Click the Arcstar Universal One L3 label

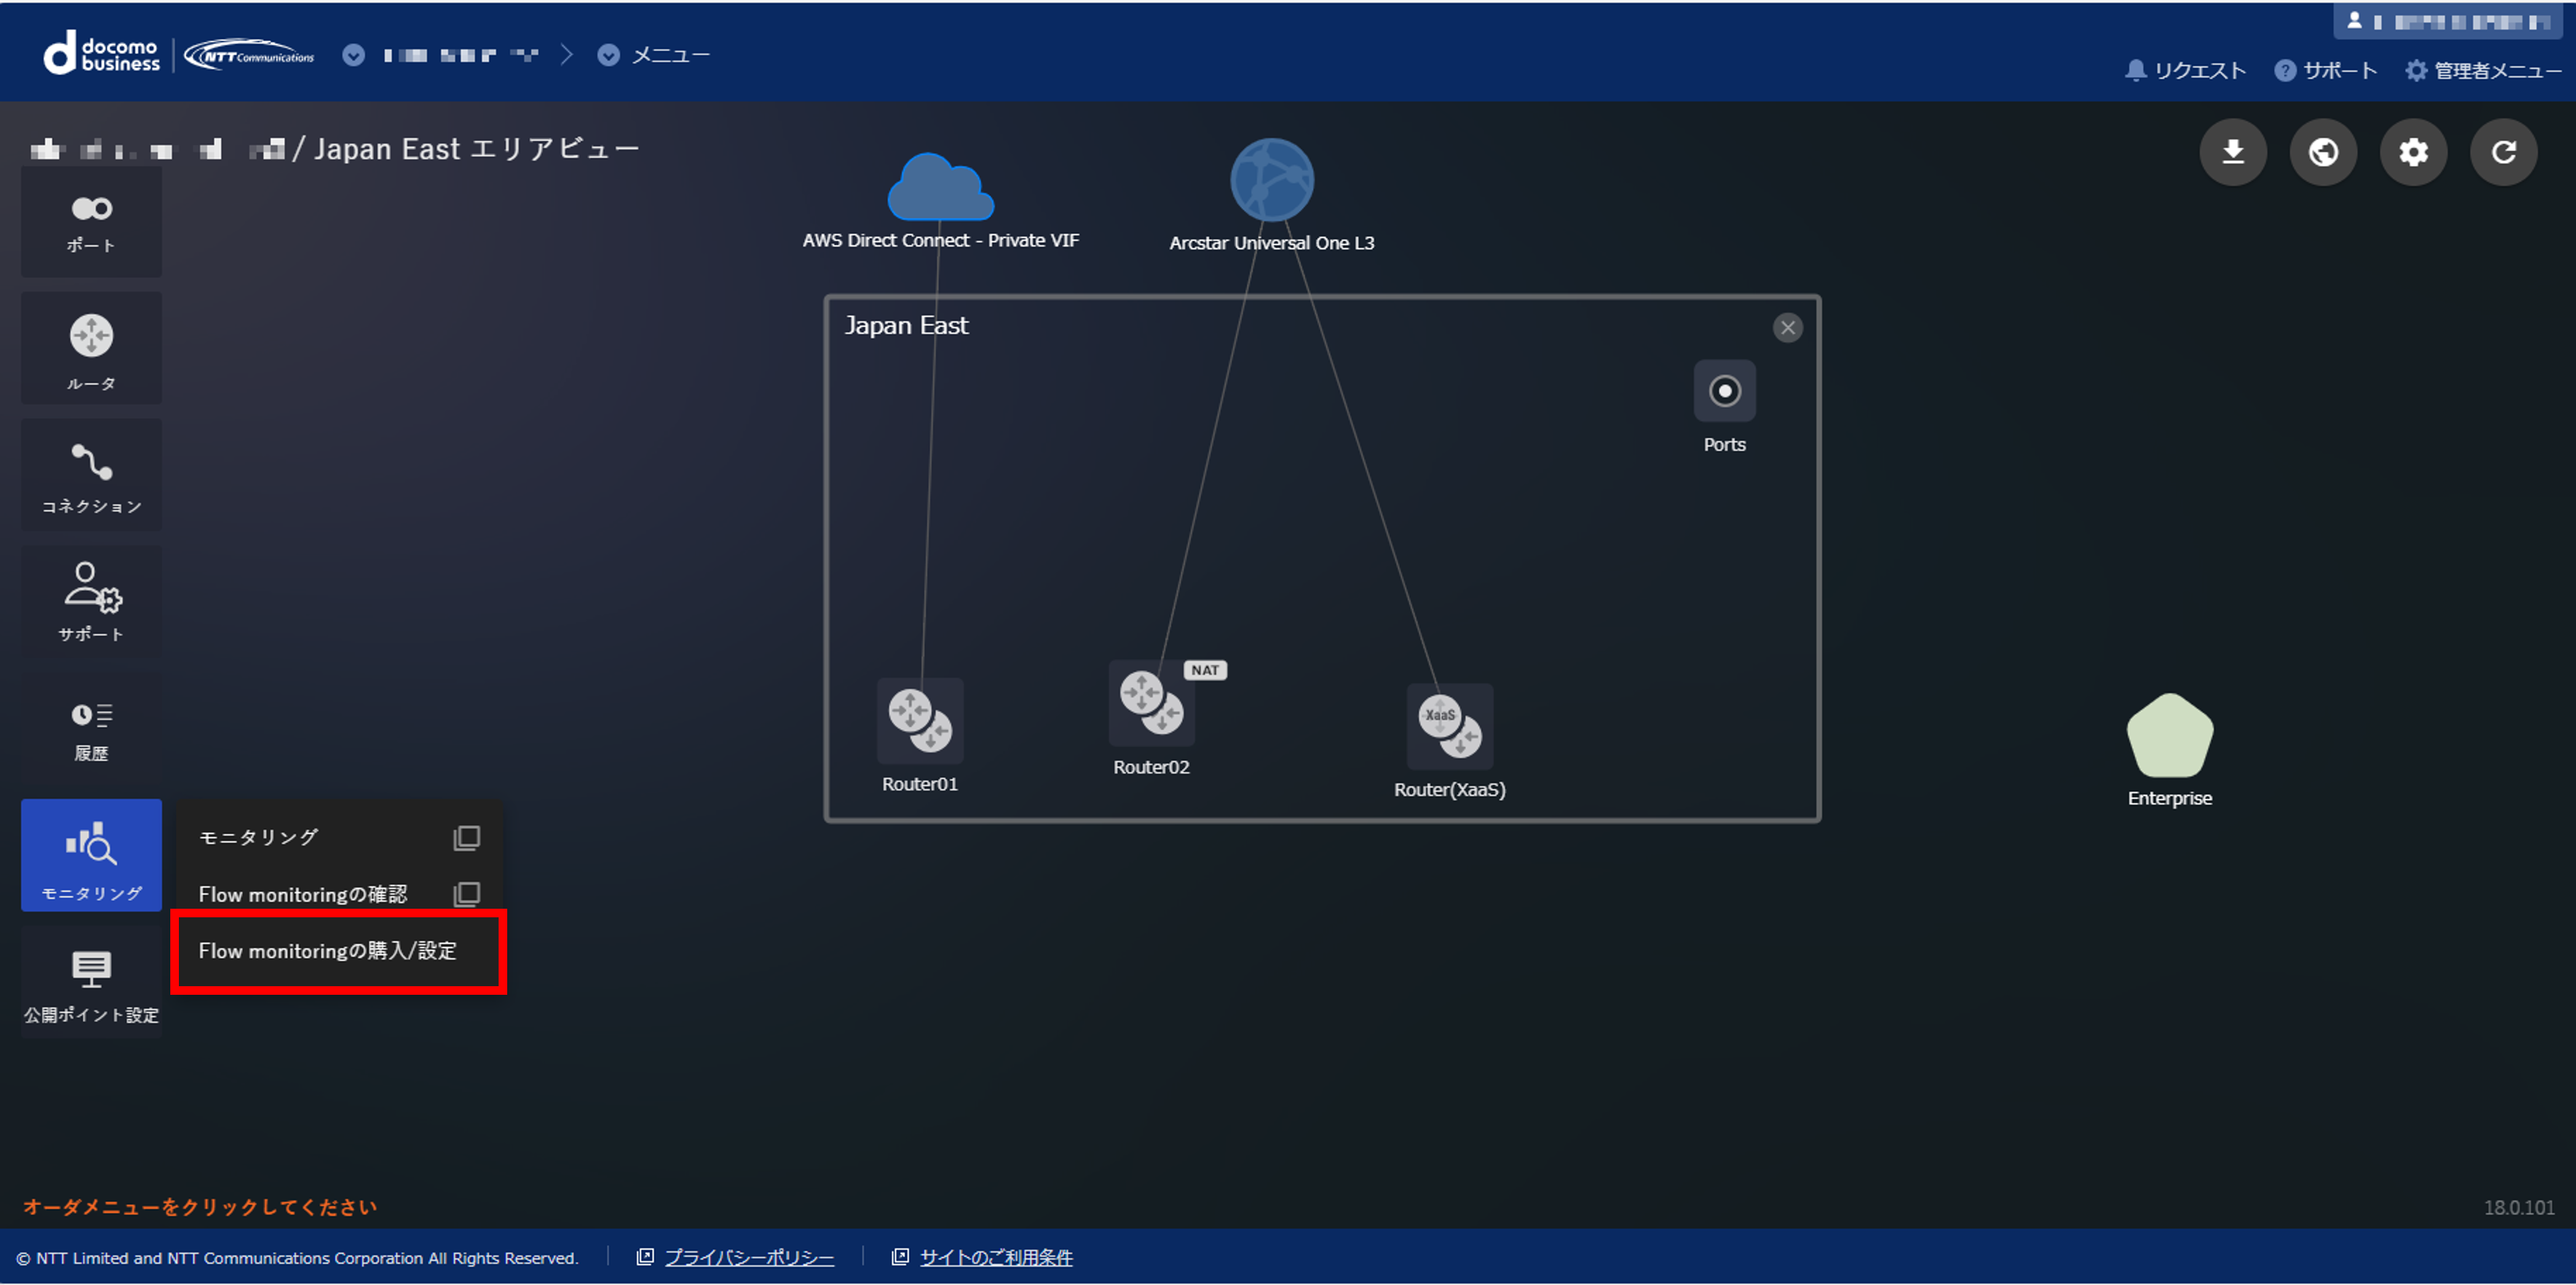(1272, 243)
